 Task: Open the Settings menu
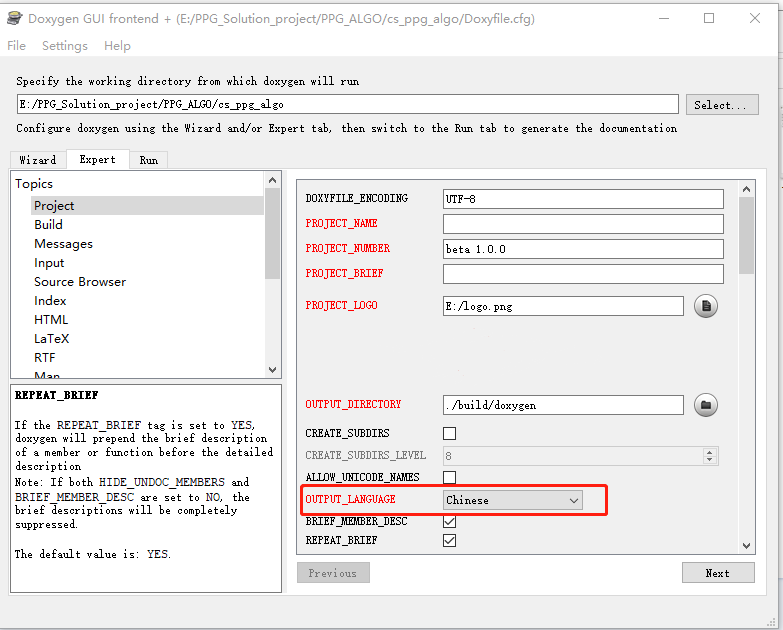(x=65, y=46)
